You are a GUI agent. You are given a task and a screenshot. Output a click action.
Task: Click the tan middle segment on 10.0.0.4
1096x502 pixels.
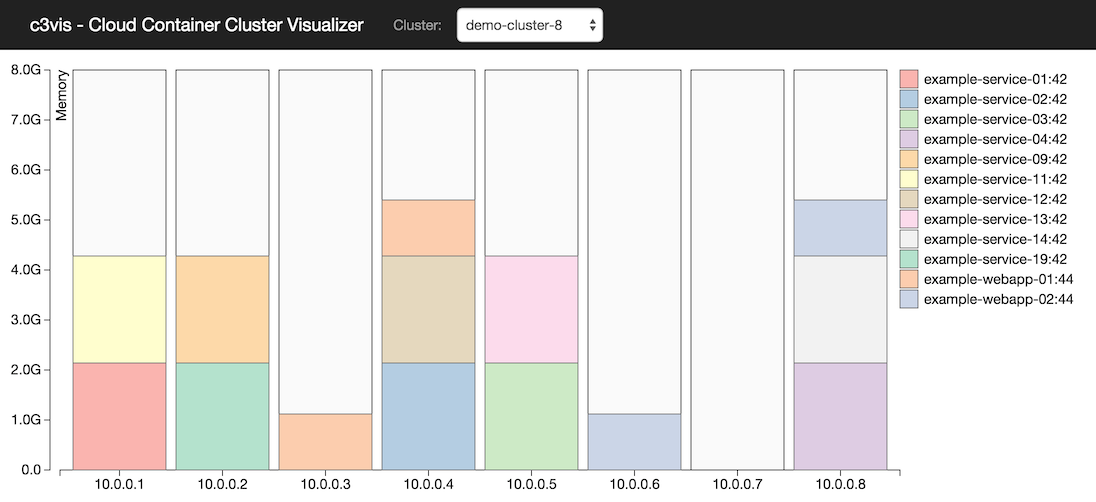click(x=428, y=309)
